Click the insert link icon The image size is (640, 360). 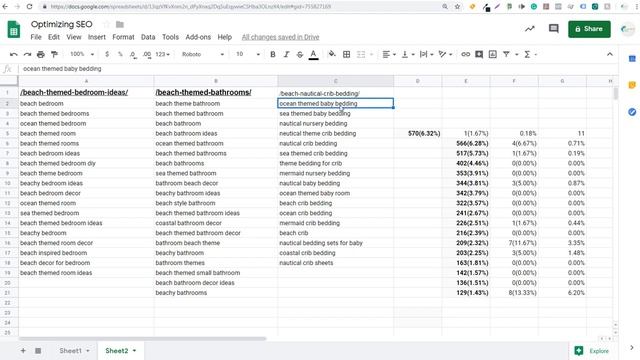tap(465, 54)
